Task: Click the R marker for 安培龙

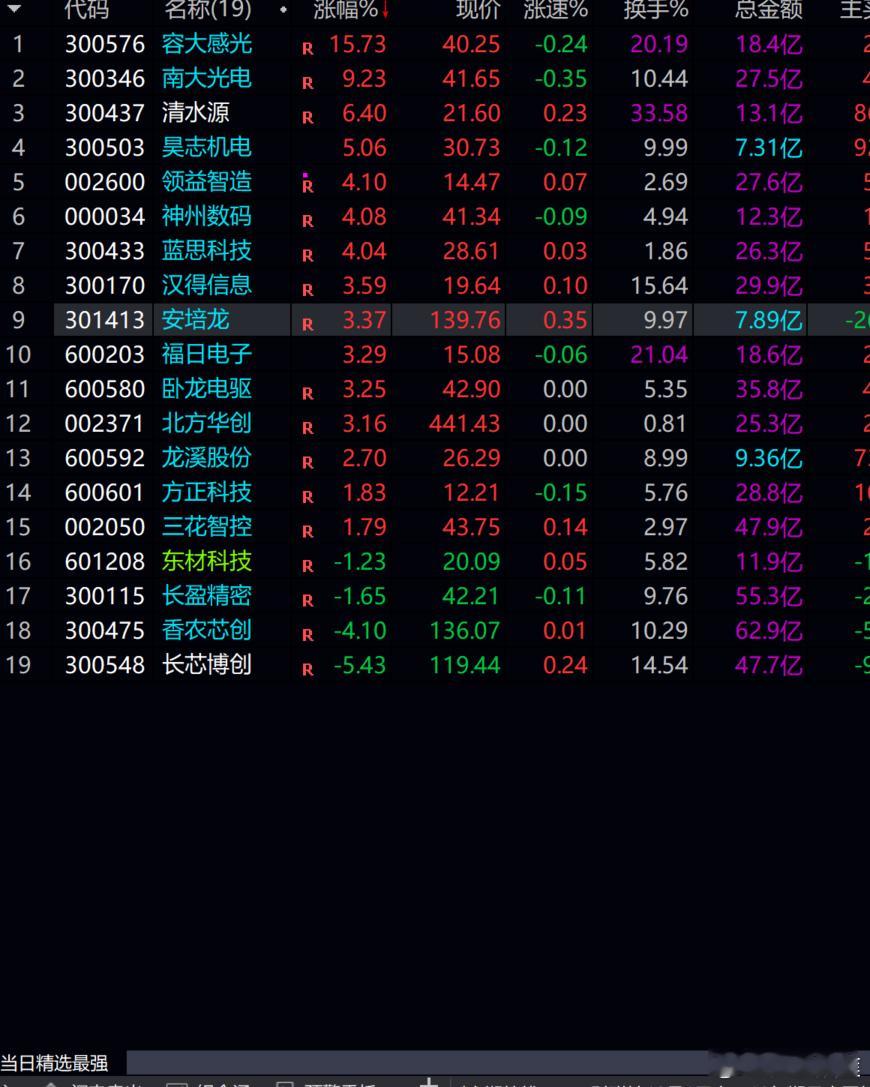Action: [308, 324]
